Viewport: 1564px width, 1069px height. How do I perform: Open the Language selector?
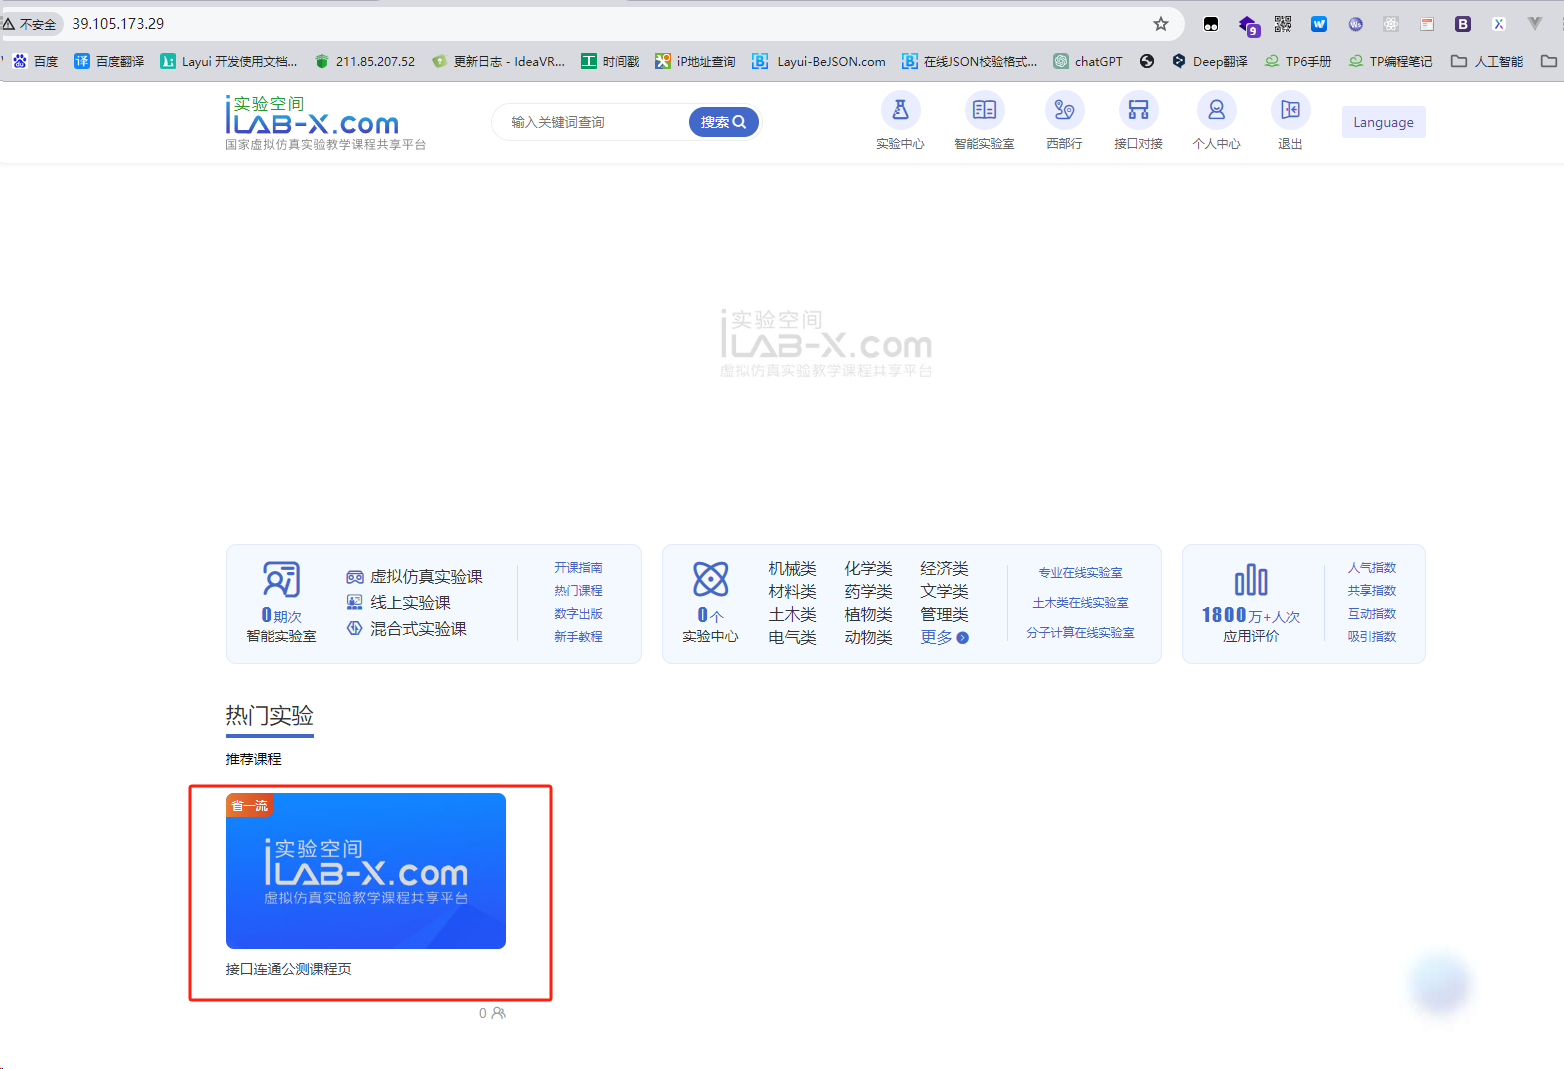[x=1383, y=122]
